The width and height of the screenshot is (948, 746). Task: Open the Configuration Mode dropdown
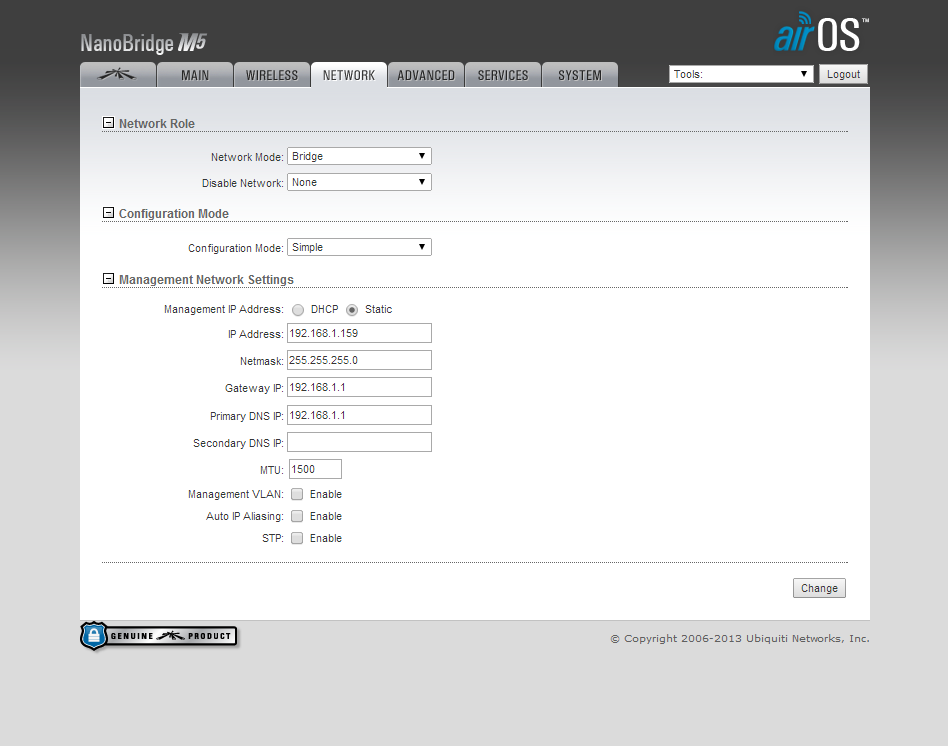point(359,247)
